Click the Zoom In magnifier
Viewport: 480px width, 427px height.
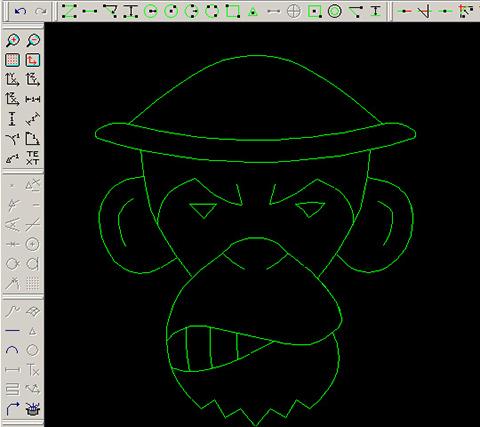13,41
